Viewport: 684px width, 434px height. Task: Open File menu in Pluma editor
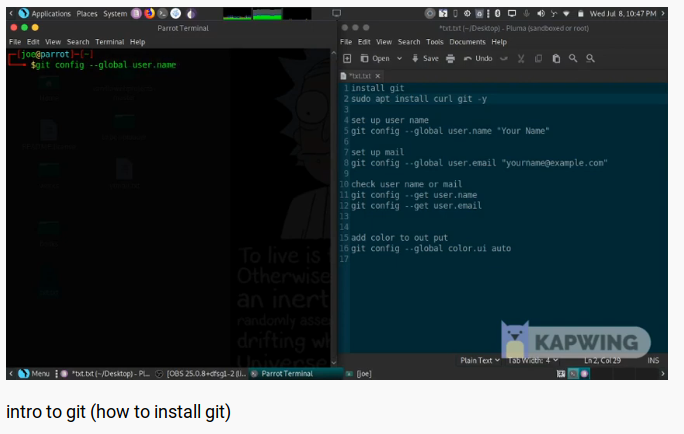click(346, 42)
